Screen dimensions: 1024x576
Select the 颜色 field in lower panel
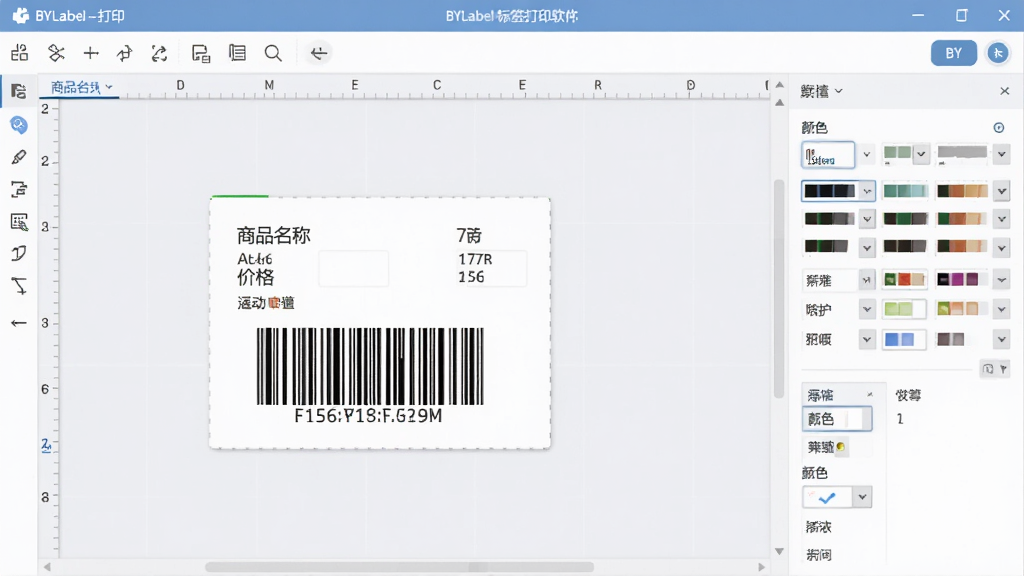(837, 419)
